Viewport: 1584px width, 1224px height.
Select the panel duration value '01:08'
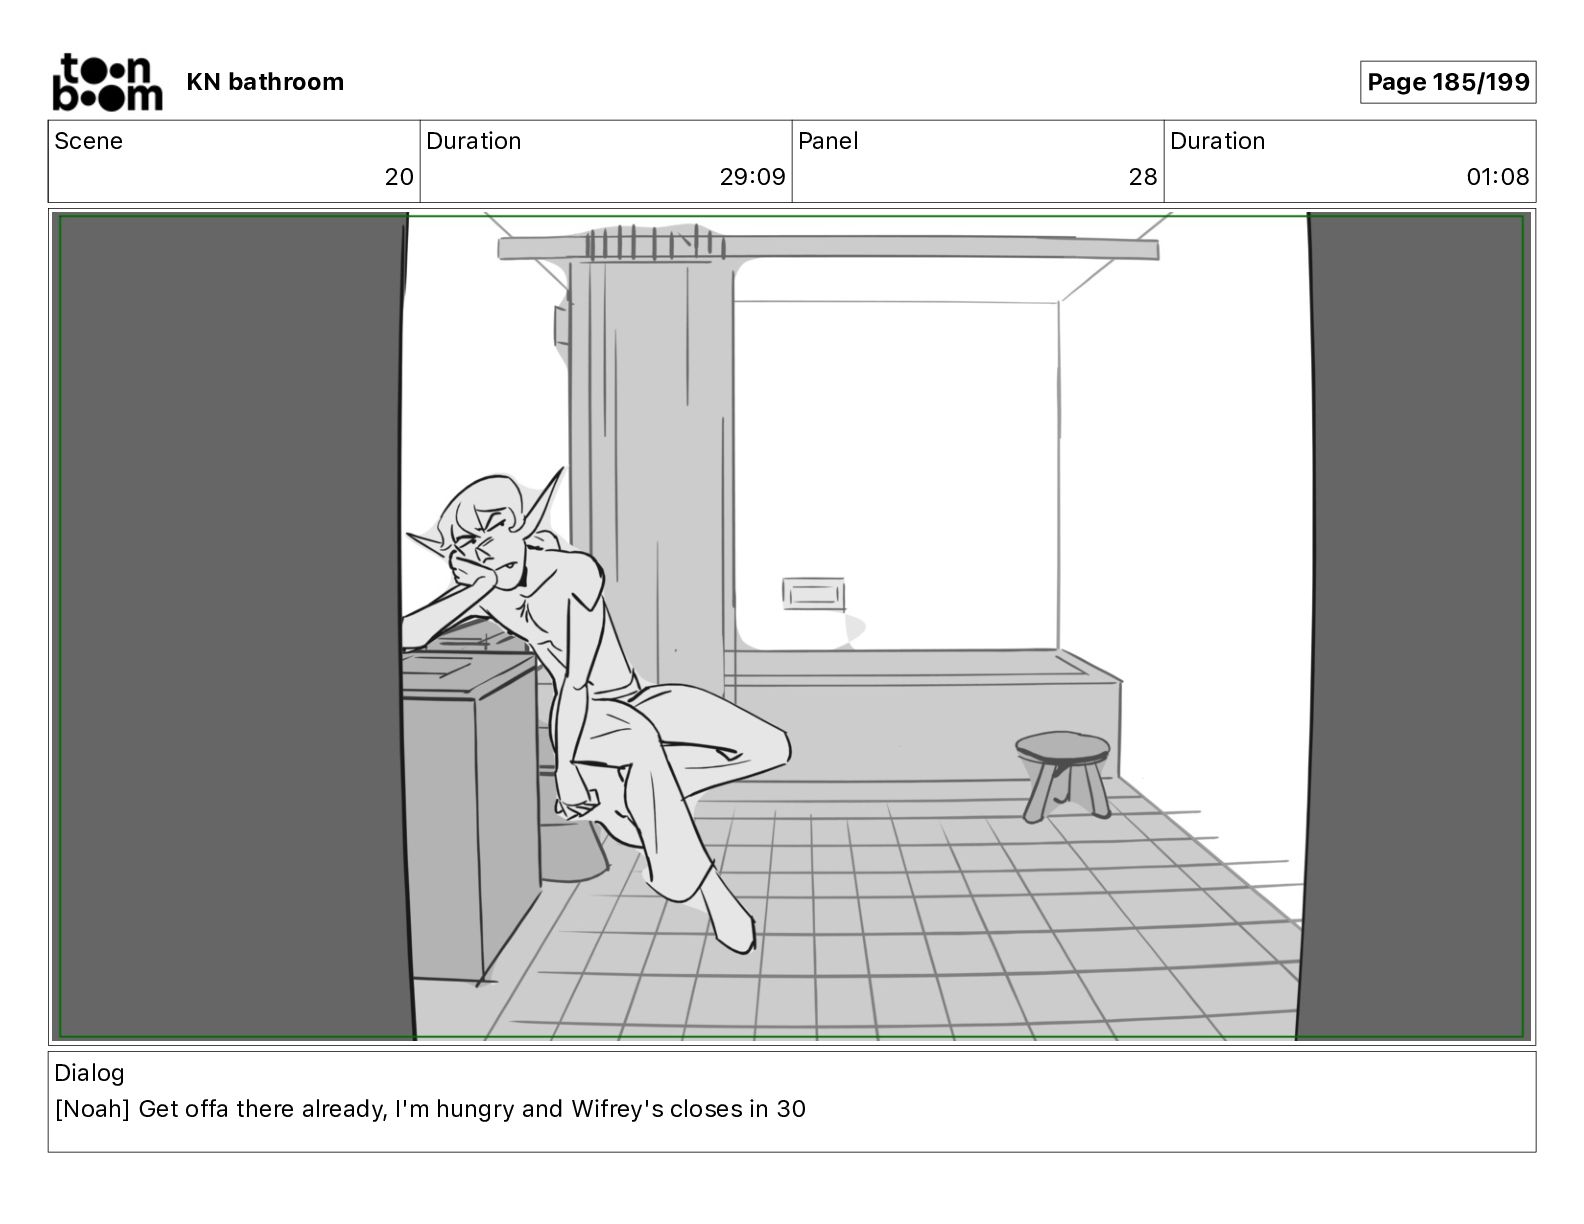tap(1498, 177)
